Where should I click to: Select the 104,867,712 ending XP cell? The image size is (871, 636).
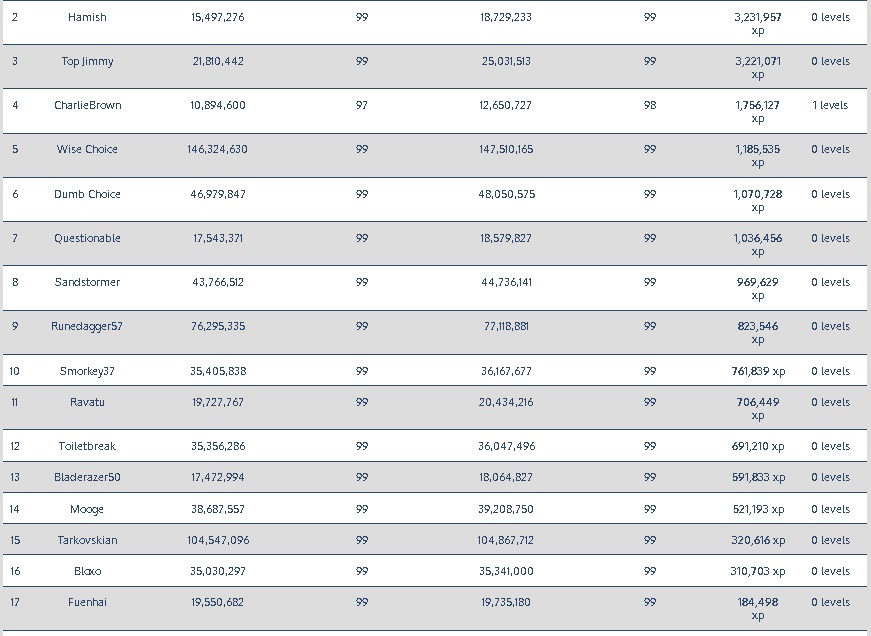(505, 540)
